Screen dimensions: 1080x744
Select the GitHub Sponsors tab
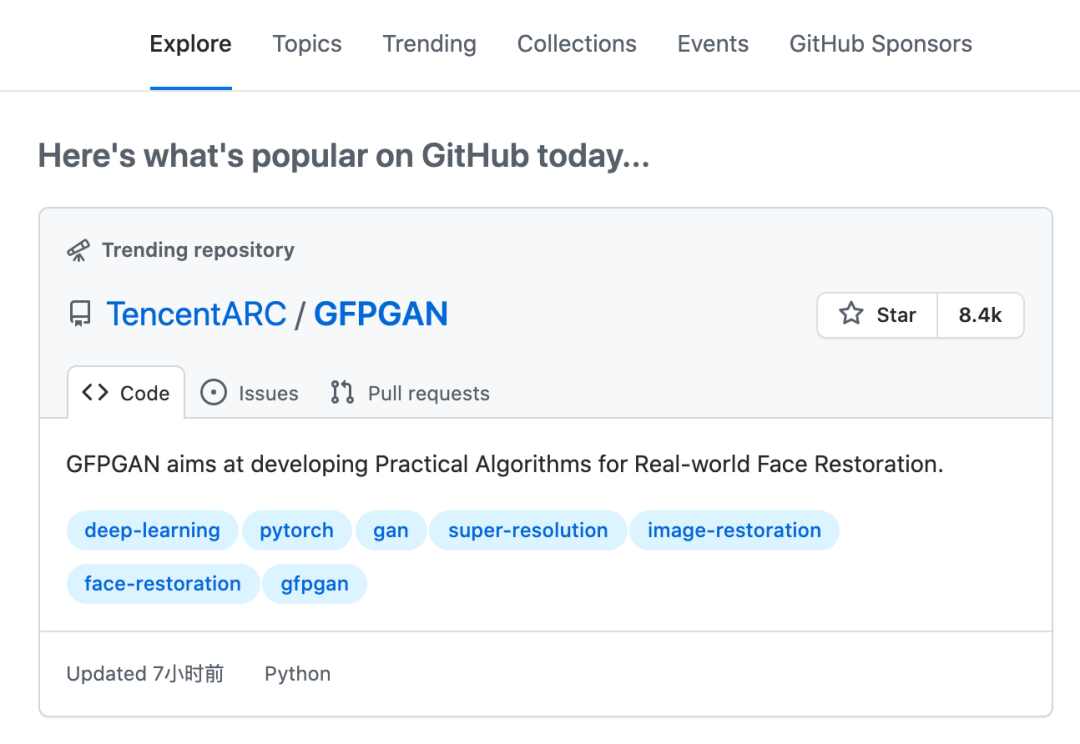(x=880, y=44)
